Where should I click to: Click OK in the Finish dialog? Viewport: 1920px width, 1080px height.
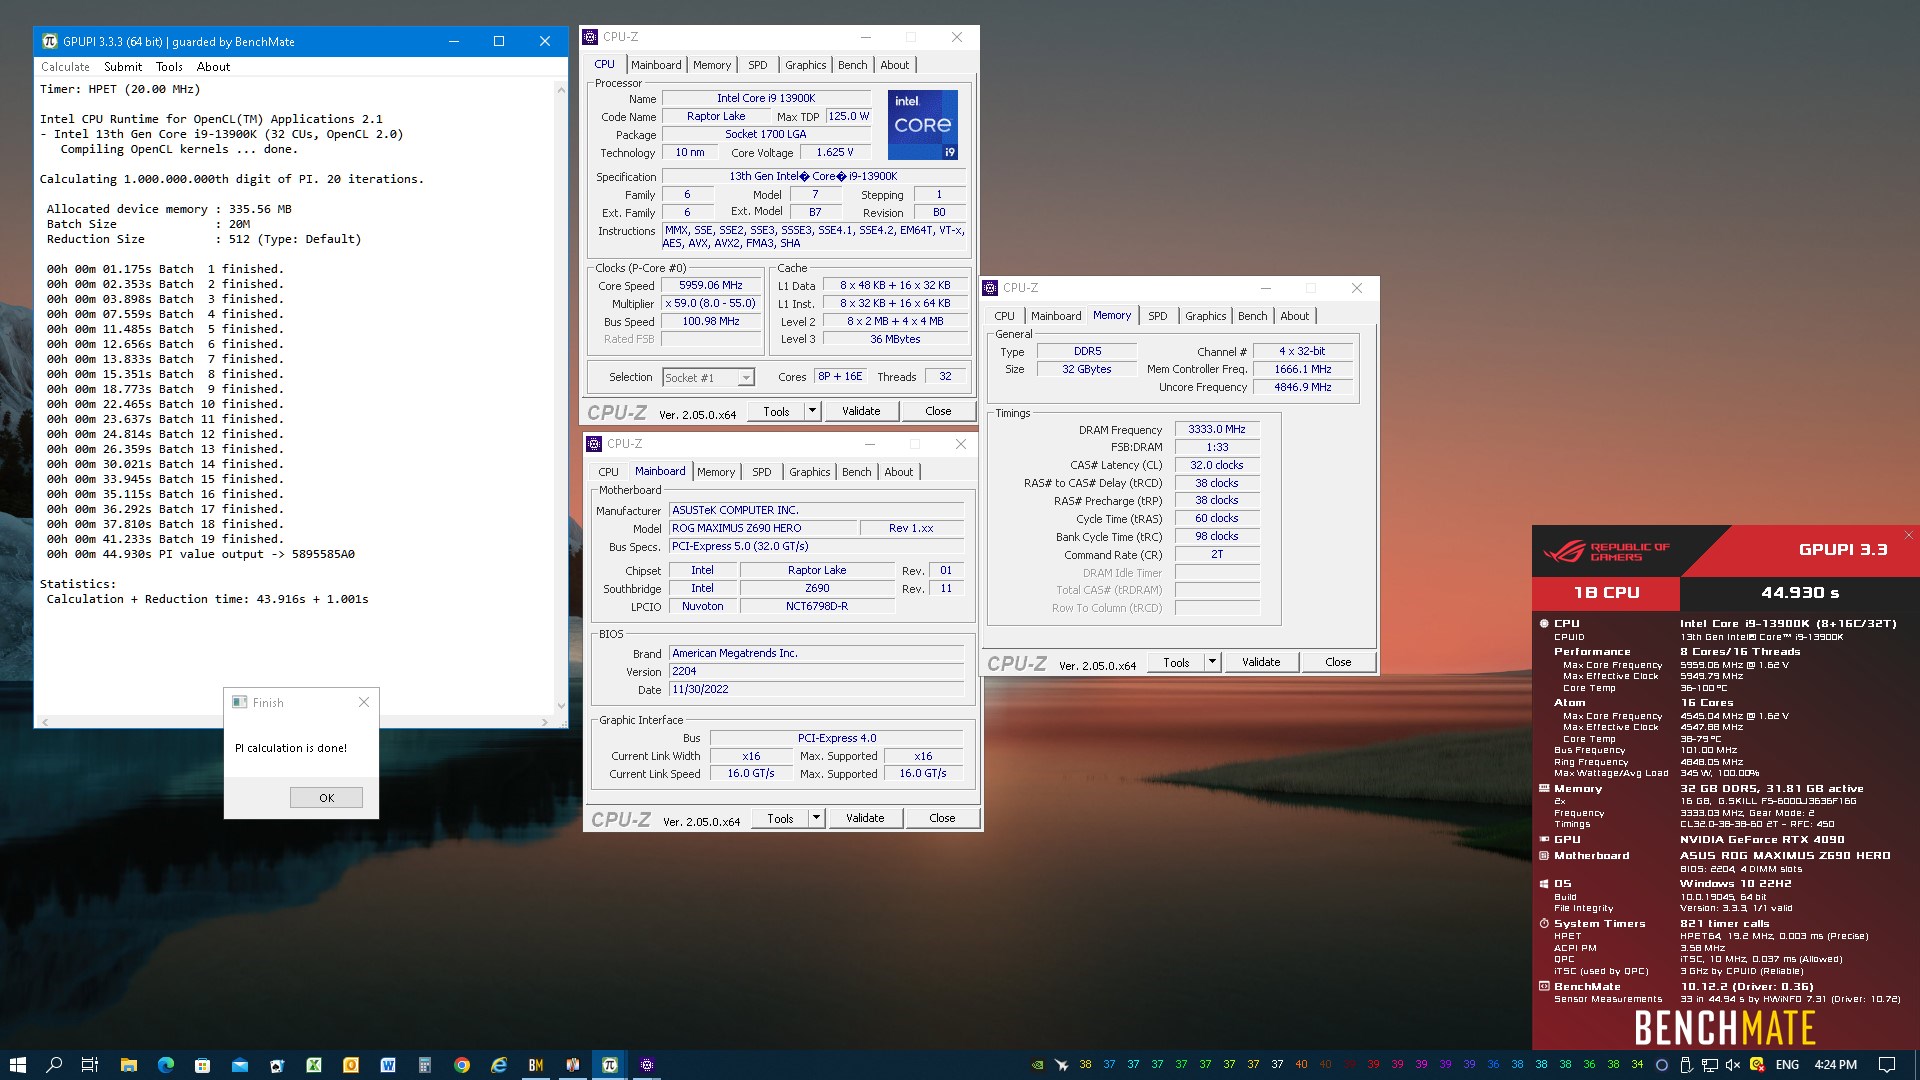(x=326, y=798)
